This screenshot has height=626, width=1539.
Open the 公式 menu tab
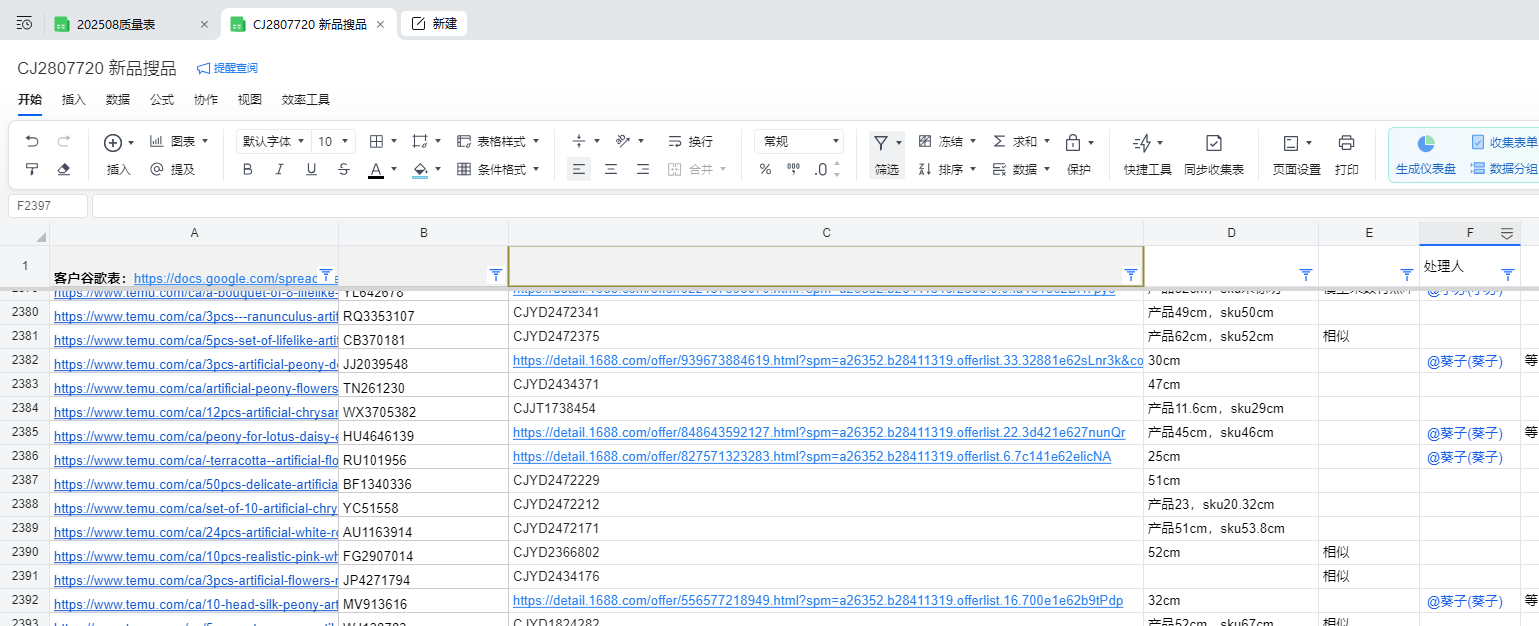tap(162, 100)
